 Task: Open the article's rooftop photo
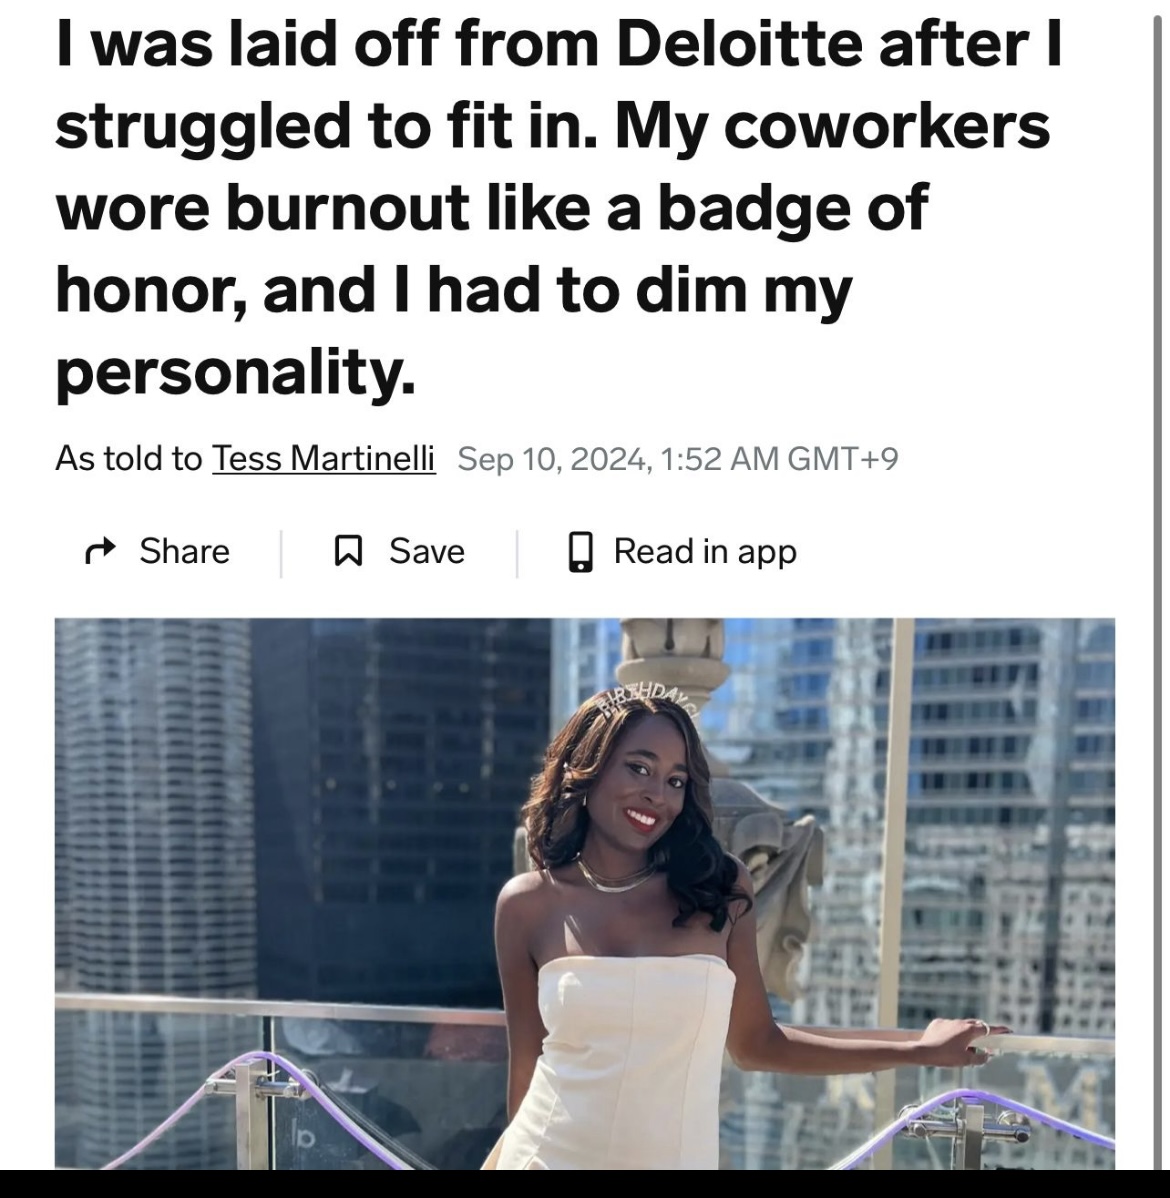point(585,893)
